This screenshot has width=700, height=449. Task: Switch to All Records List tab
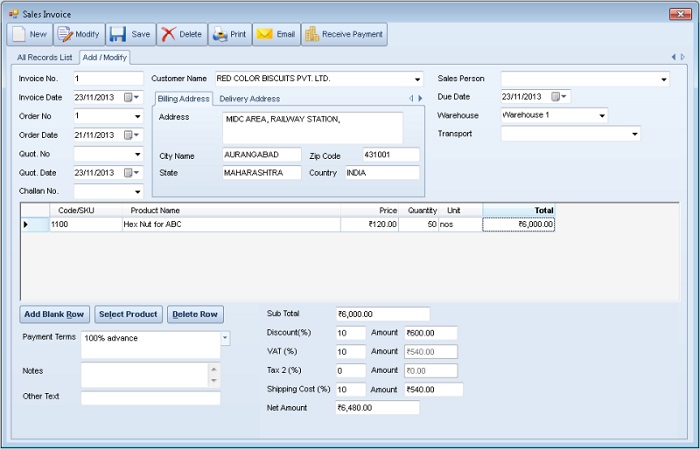click(44, 57)
